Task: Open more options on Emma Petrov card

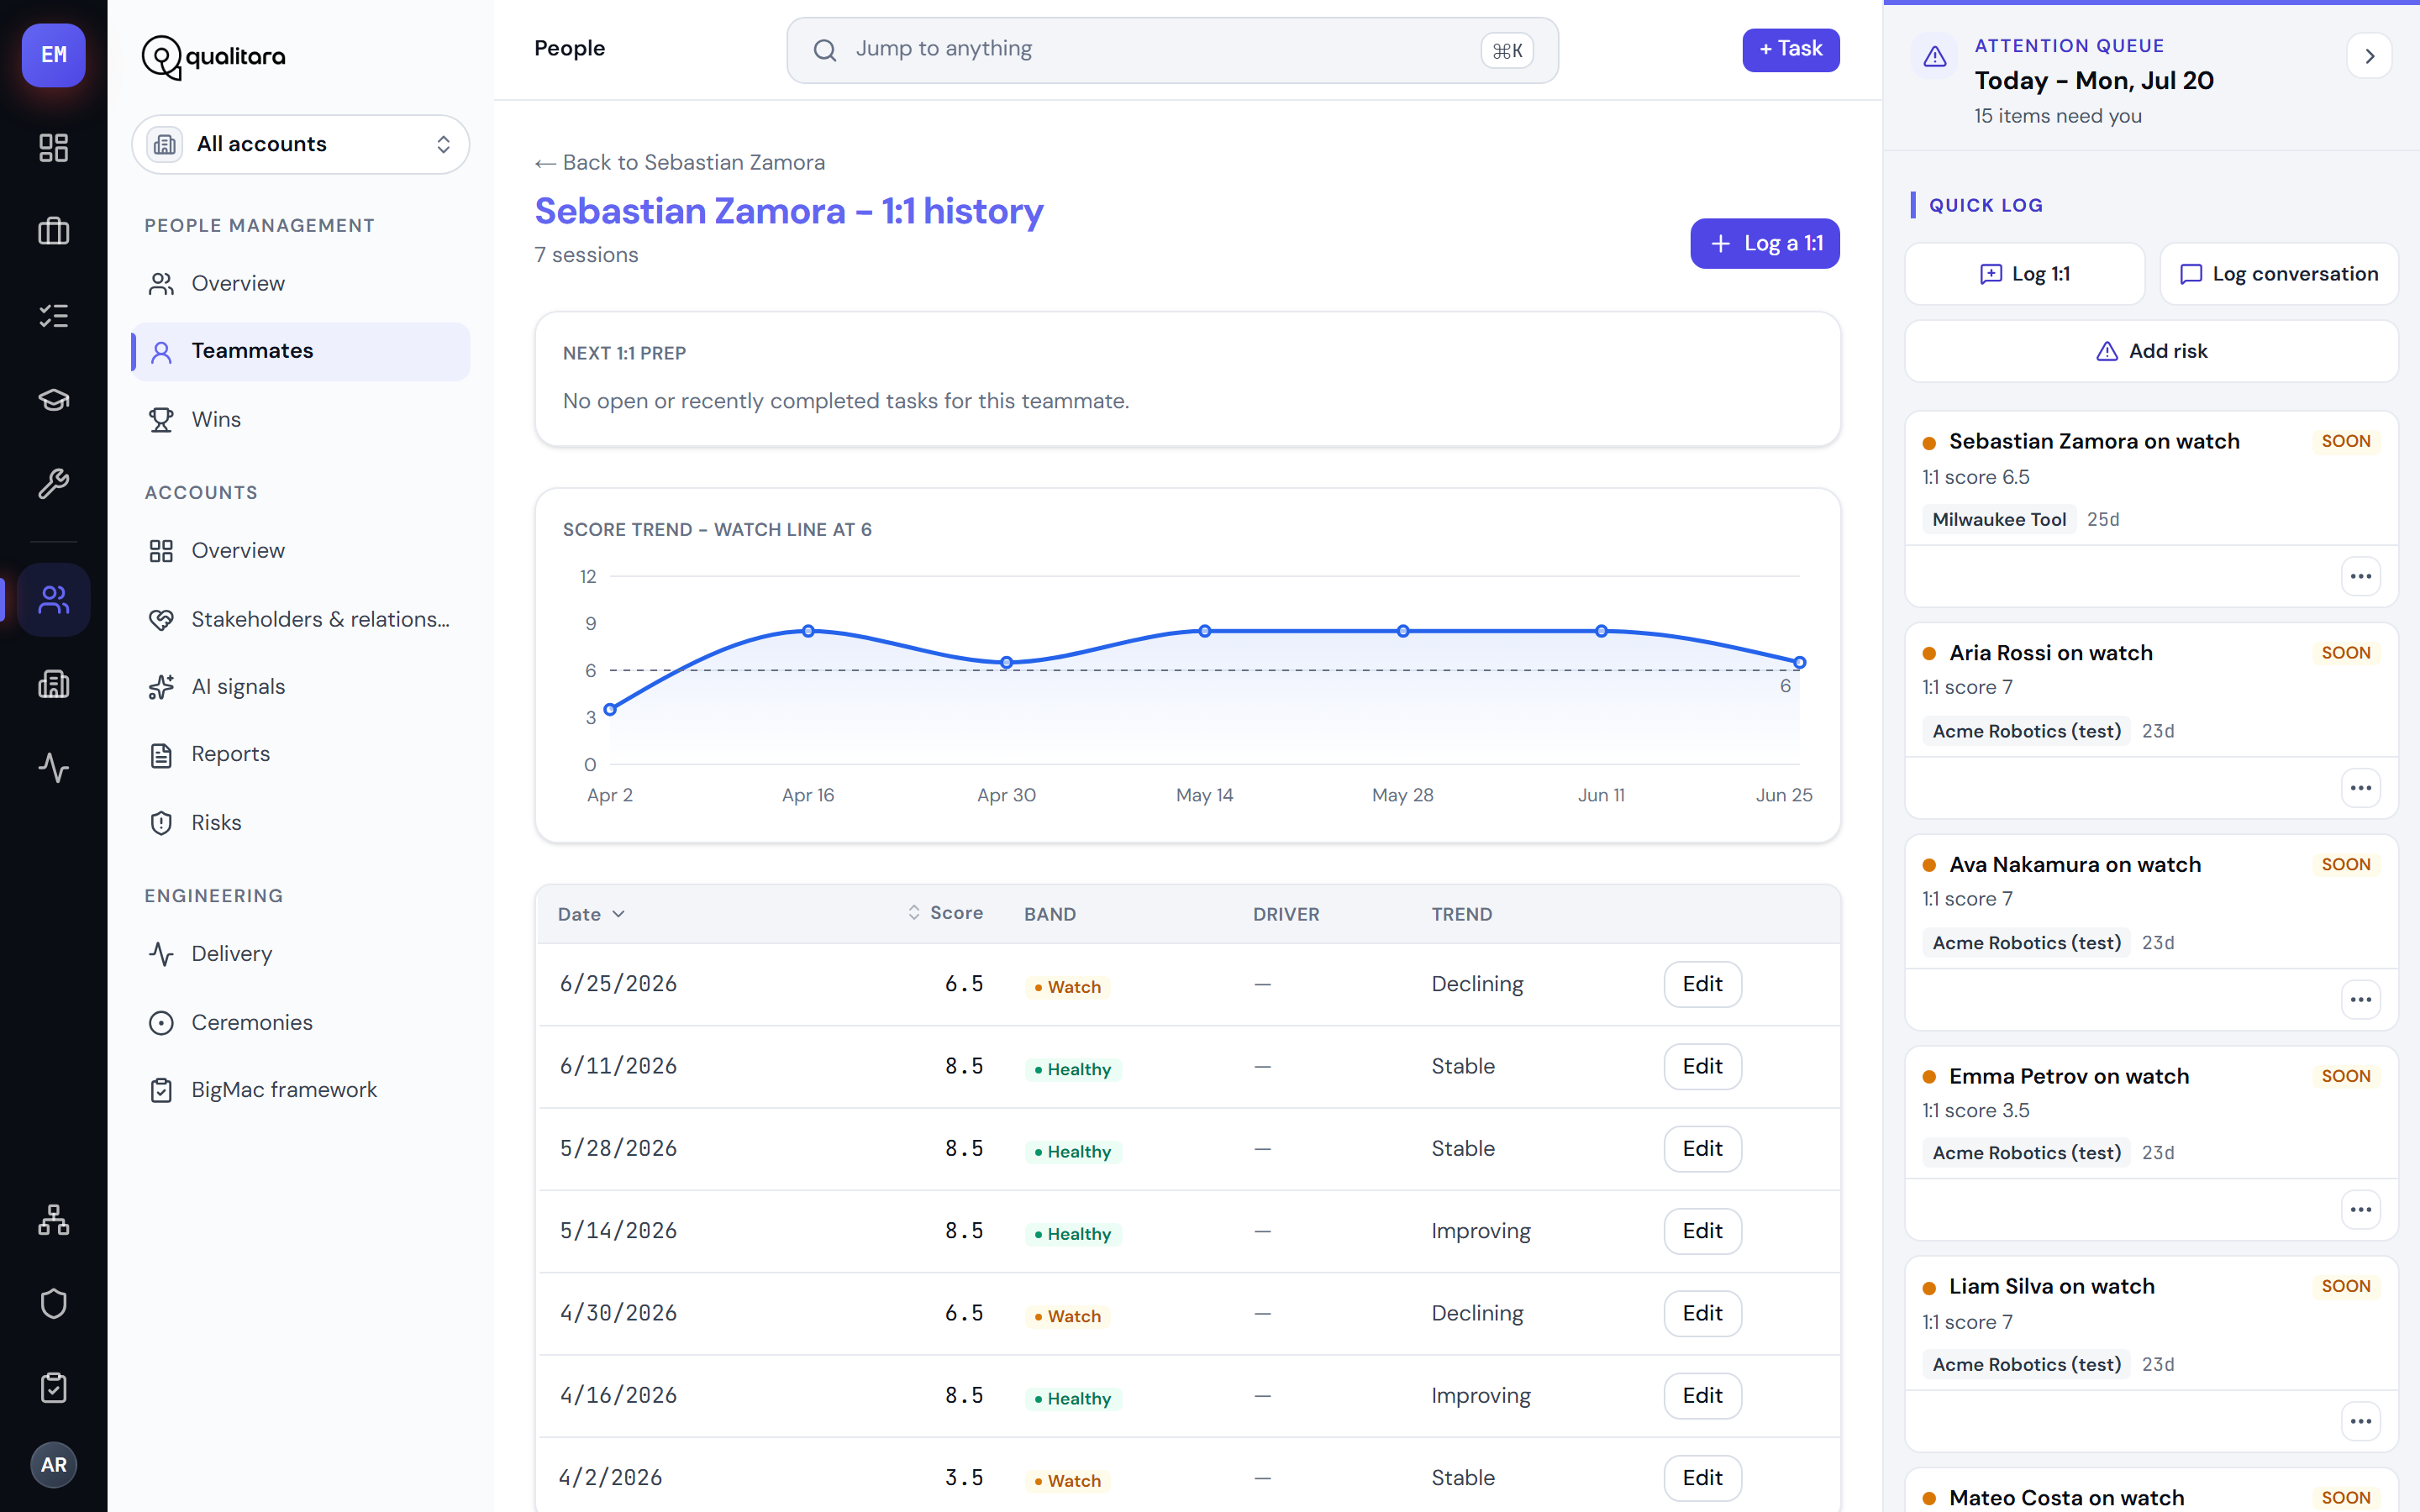Action: (x=2361, y=1210)
